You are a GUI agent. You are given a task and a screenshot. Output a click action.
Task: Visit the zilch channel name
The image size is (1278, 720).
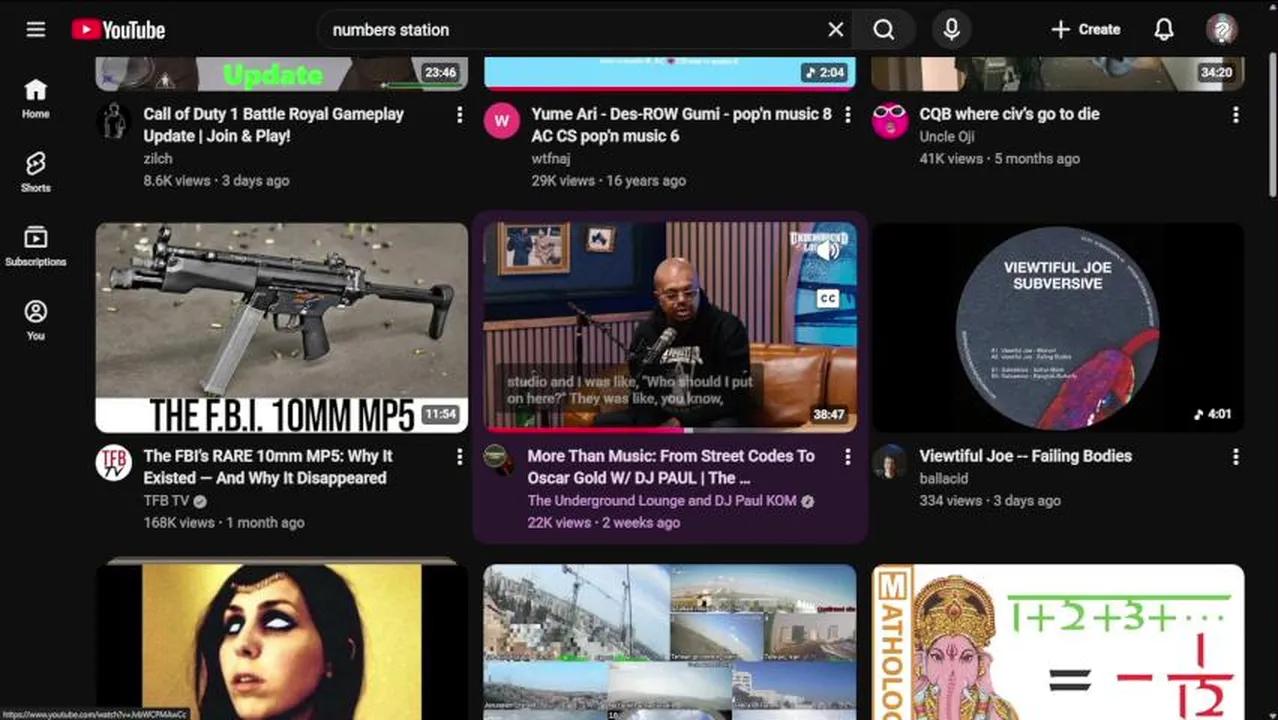tap(158, 158)
